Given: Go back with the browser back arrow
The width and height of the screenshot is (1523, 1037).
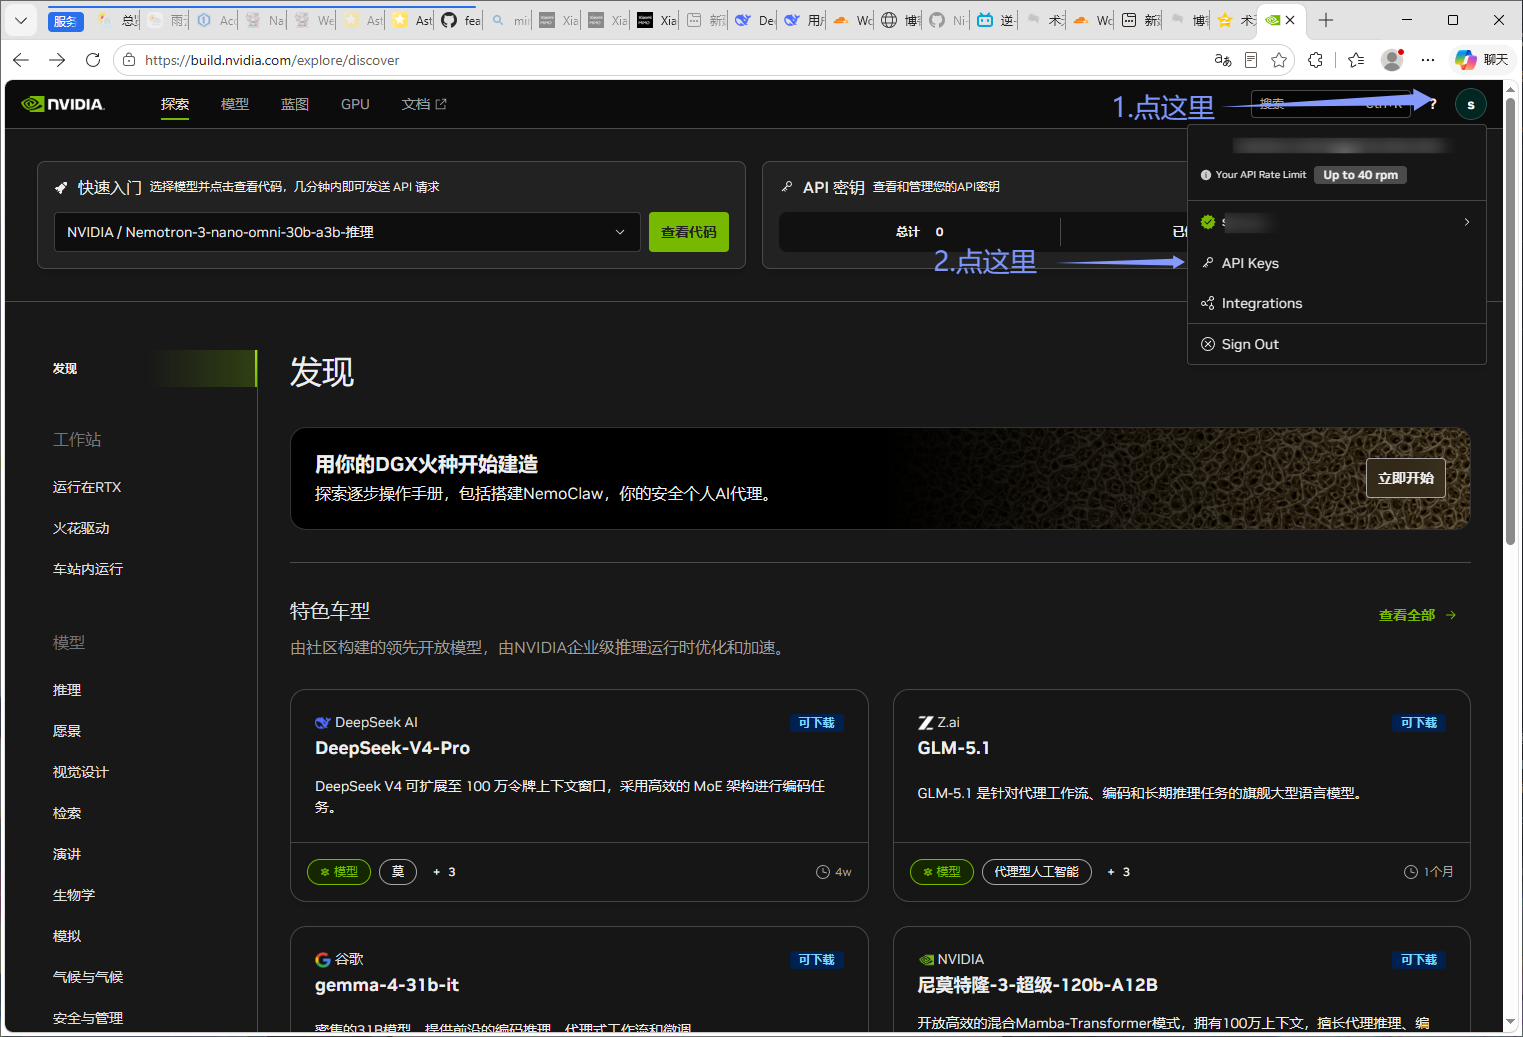Looking at the screenshot, I should click(21, 60).
